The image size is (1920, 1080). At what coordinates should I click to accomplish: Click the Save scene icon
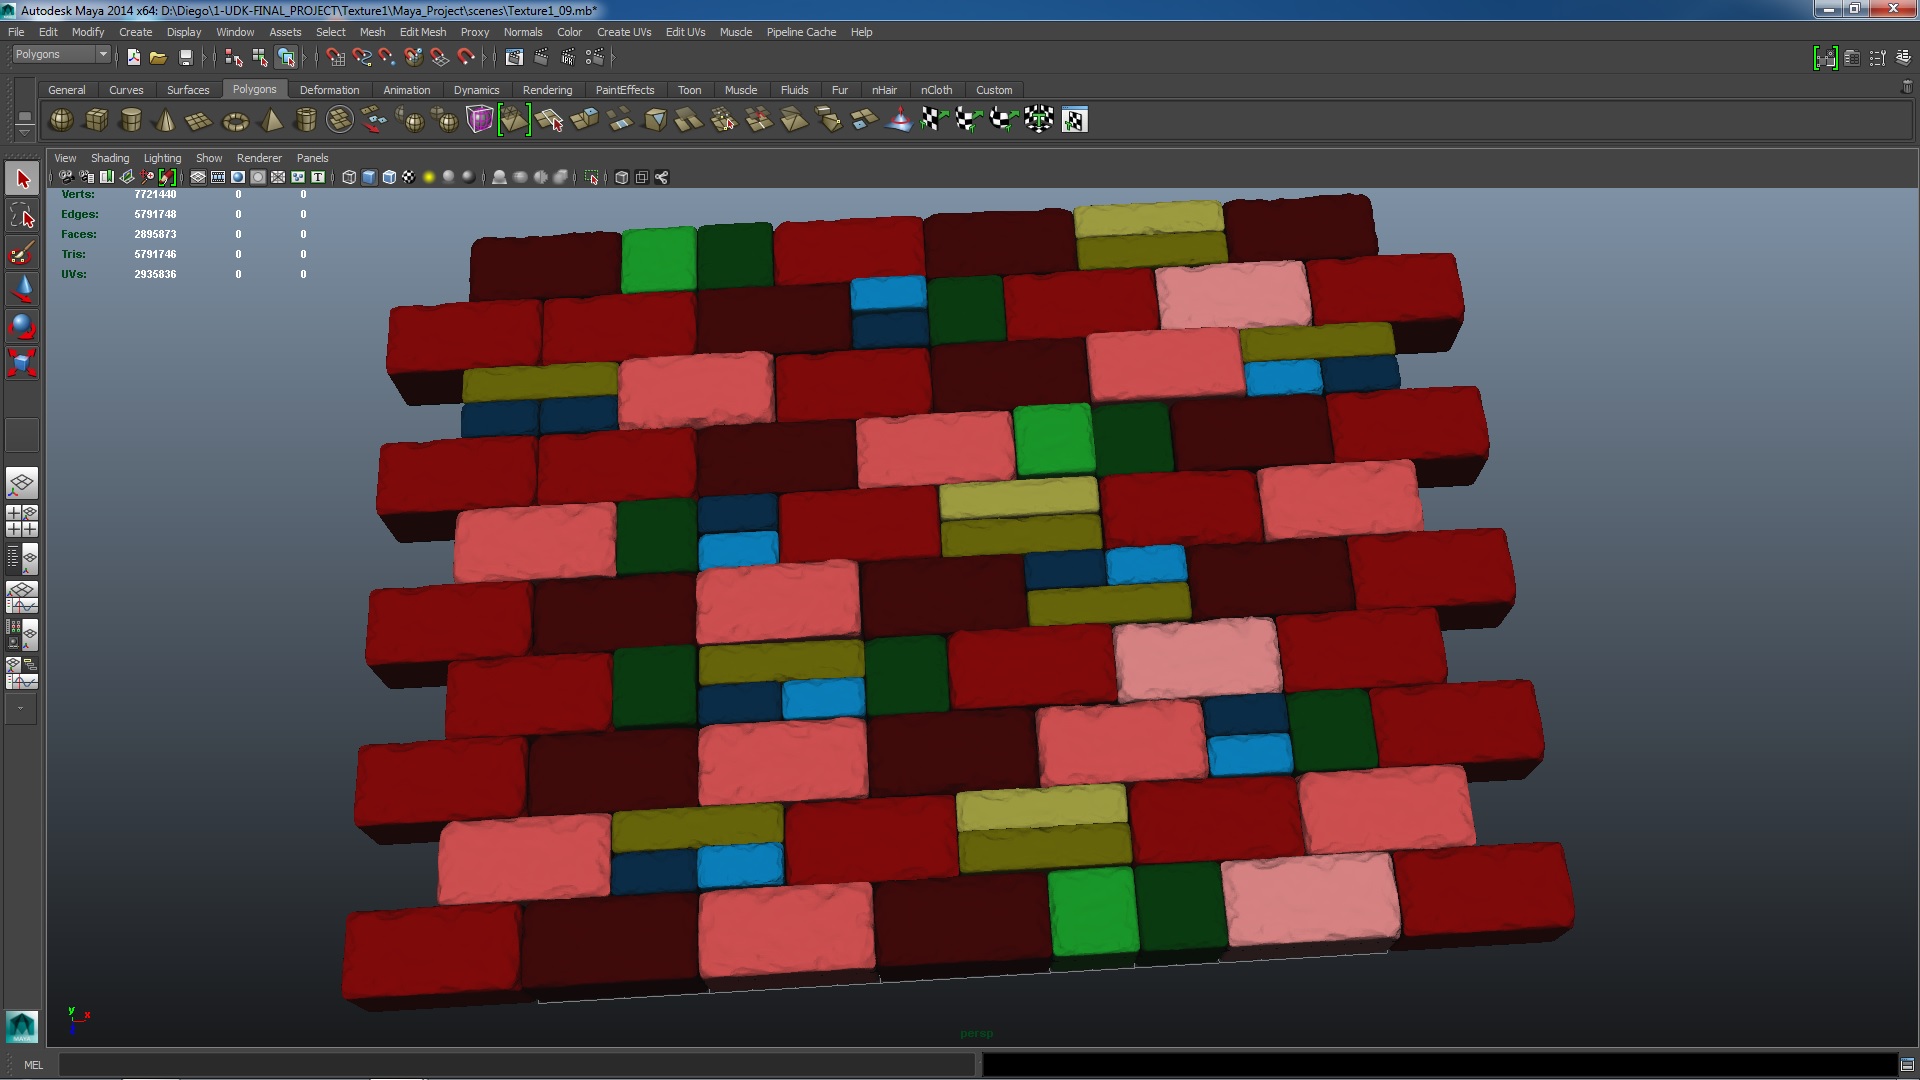(x=185, y=57)
